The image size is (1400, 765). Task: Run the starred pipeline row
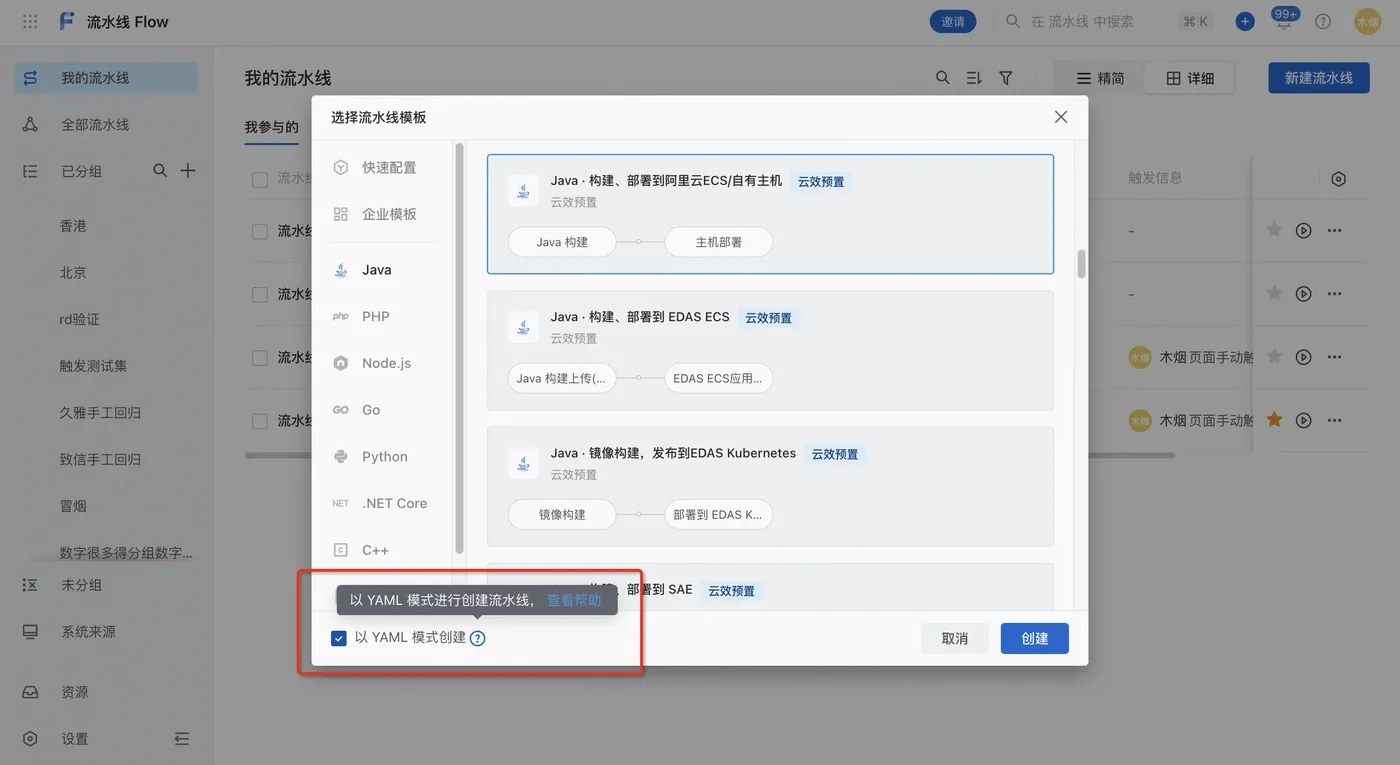pos(1303,420)
